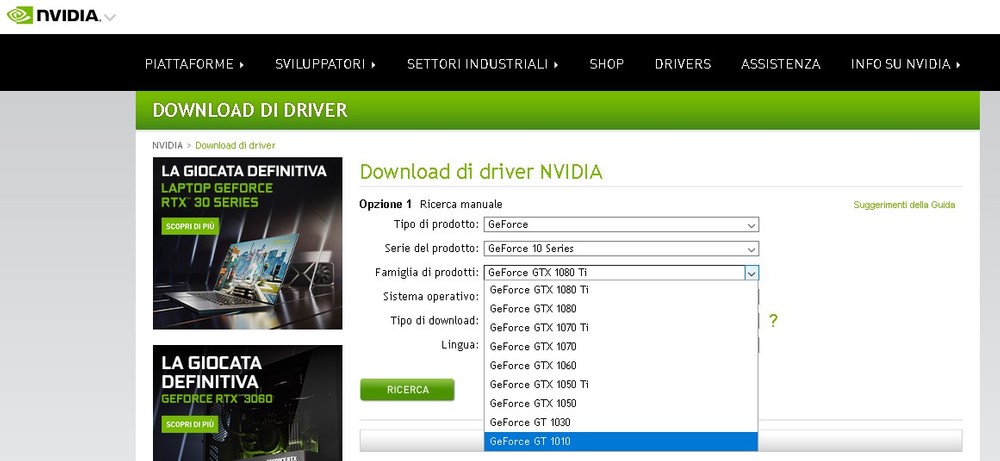Expand the Info su NVIDIA menu
Viewport: 1000px width, 461px height.
905,64
